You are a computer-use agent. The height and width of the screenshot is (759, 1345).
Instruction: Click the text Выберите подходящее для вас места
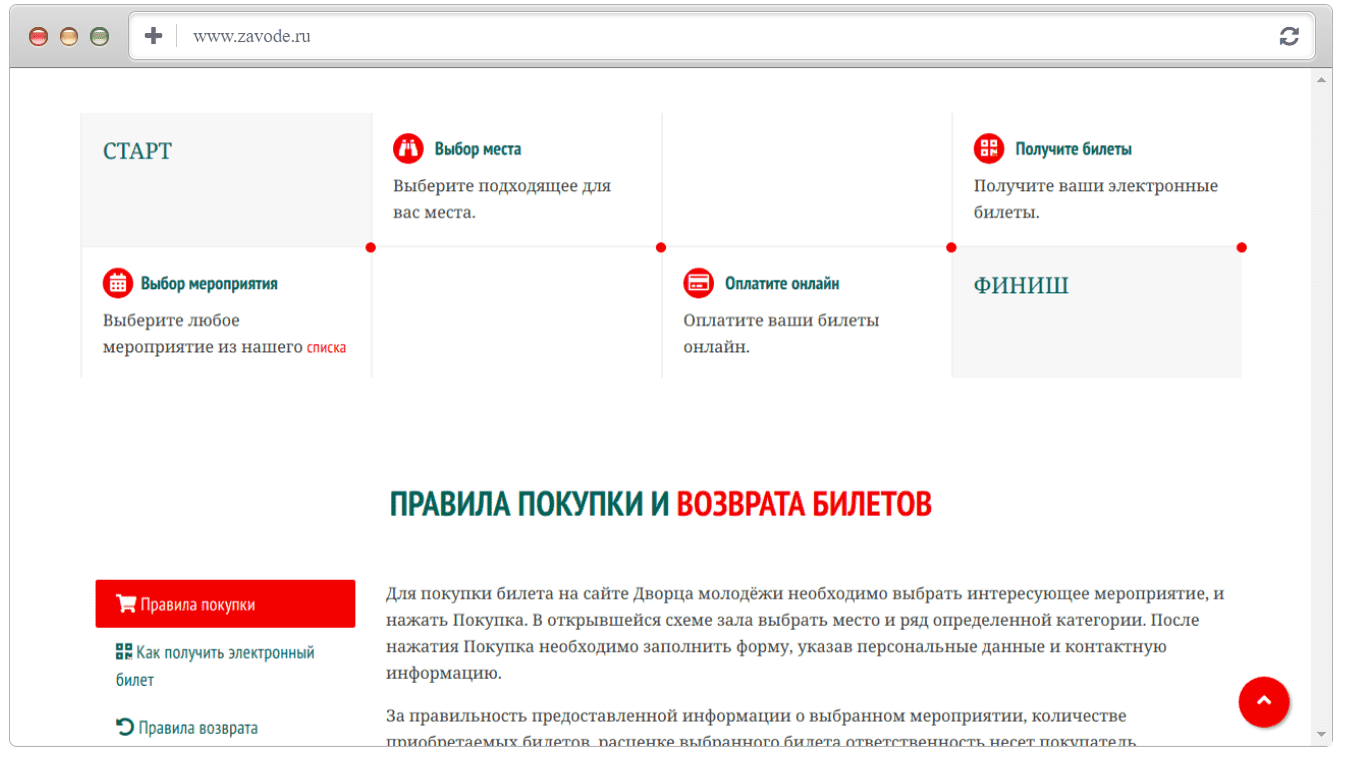pyautogui.click(x=502, y=199)
